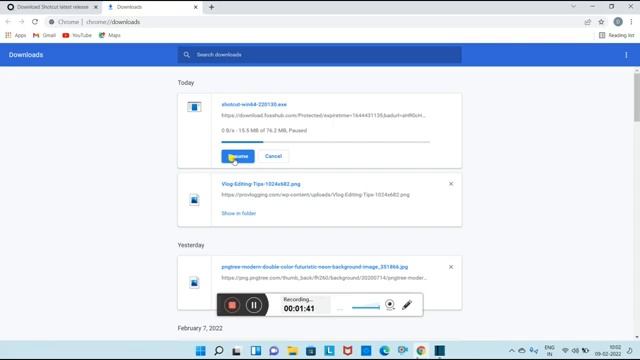Image resolution: width=640 pixels, height=360 pixels.
Task: Open Vlog-Editing-Tips-1024x682.png file link
Action: (x=261, y=184)
